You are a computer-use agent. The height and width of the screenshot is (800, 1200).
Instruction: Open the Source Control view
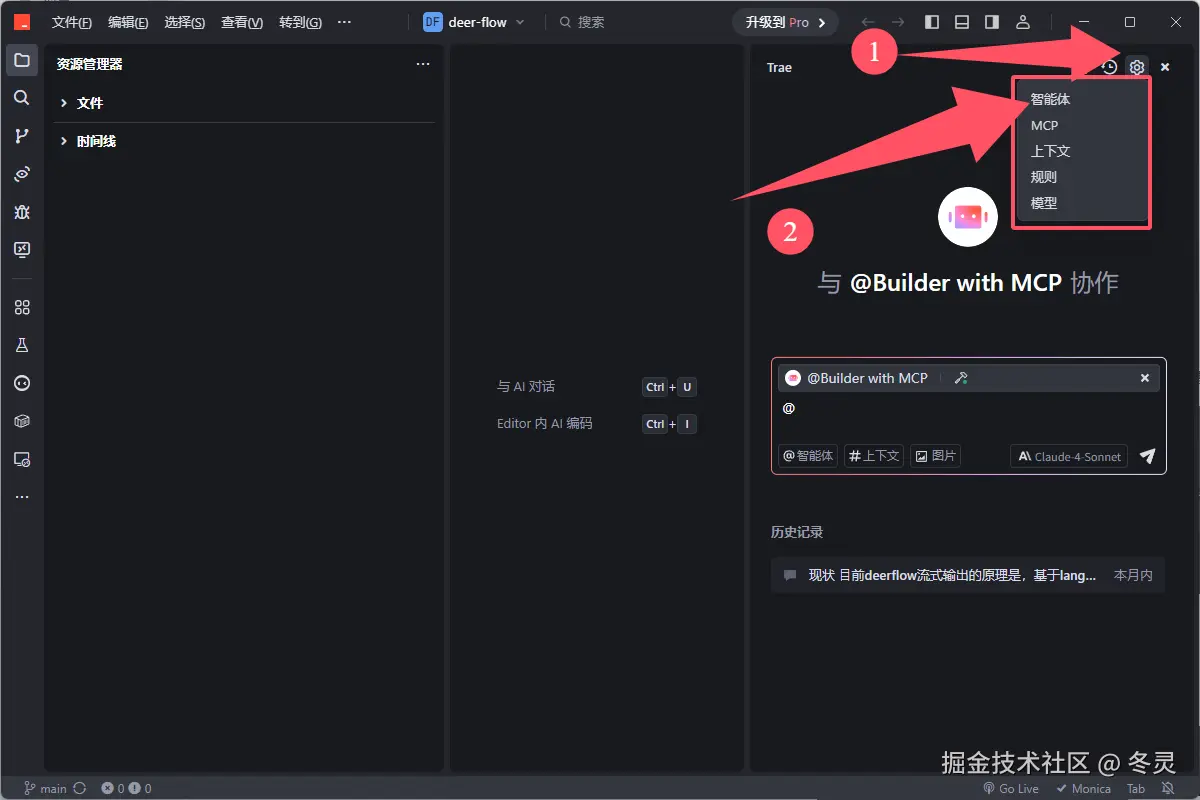[22, 136]
